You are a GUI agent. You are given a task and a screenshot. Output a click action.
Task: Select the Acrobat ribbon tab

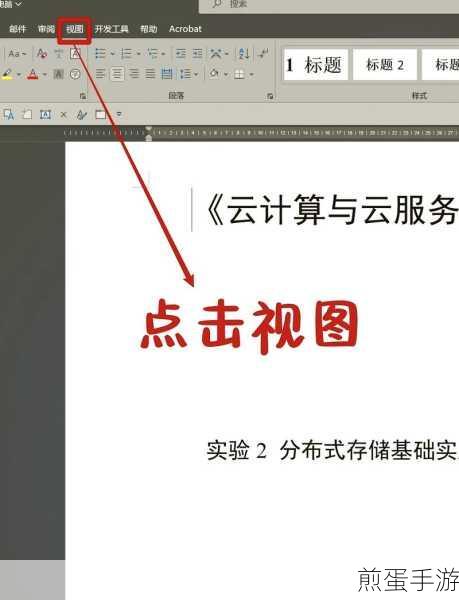tap(185, 29)
